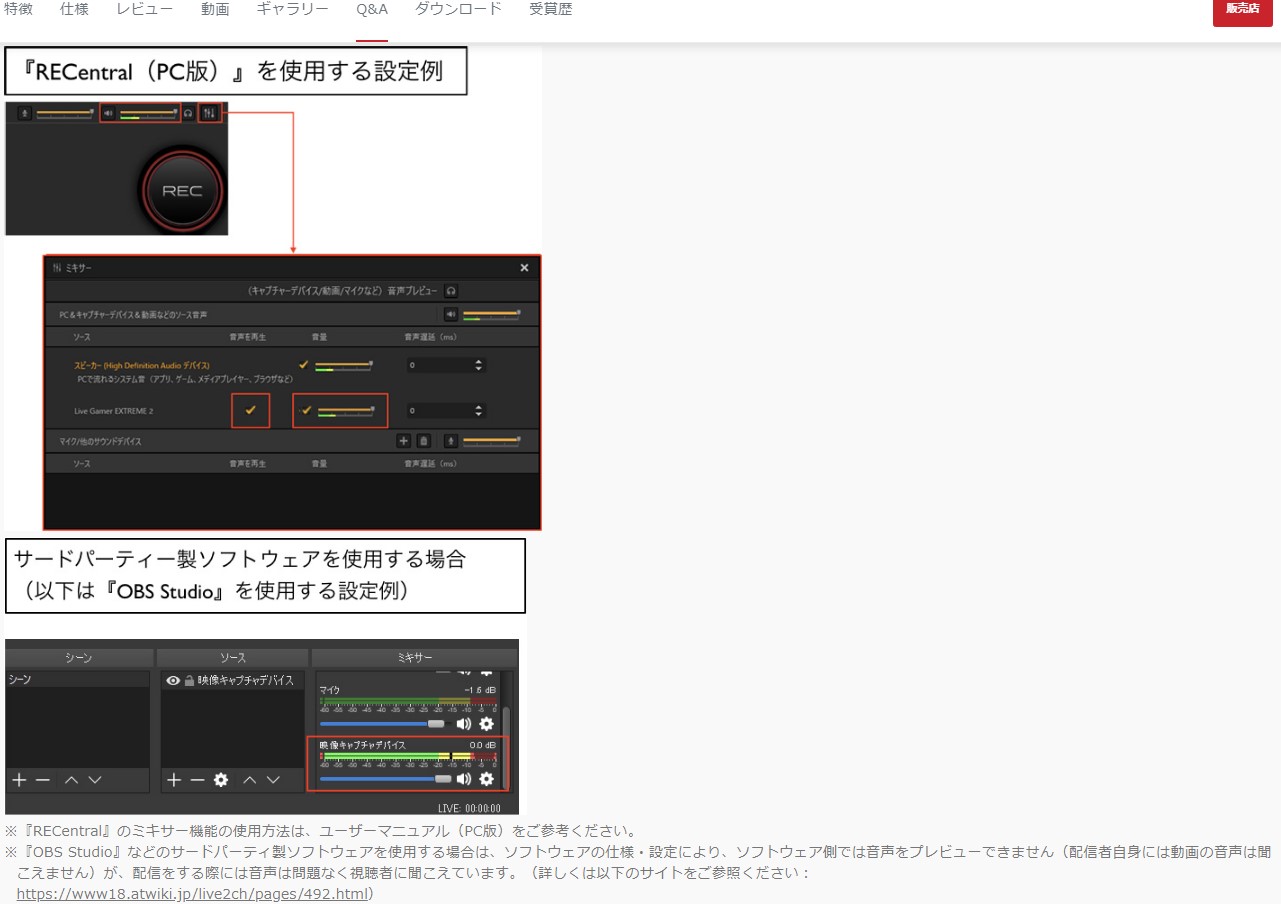Remove source with the minus icon
Screen dimensions: 1281x904
(x=197, y=780)
